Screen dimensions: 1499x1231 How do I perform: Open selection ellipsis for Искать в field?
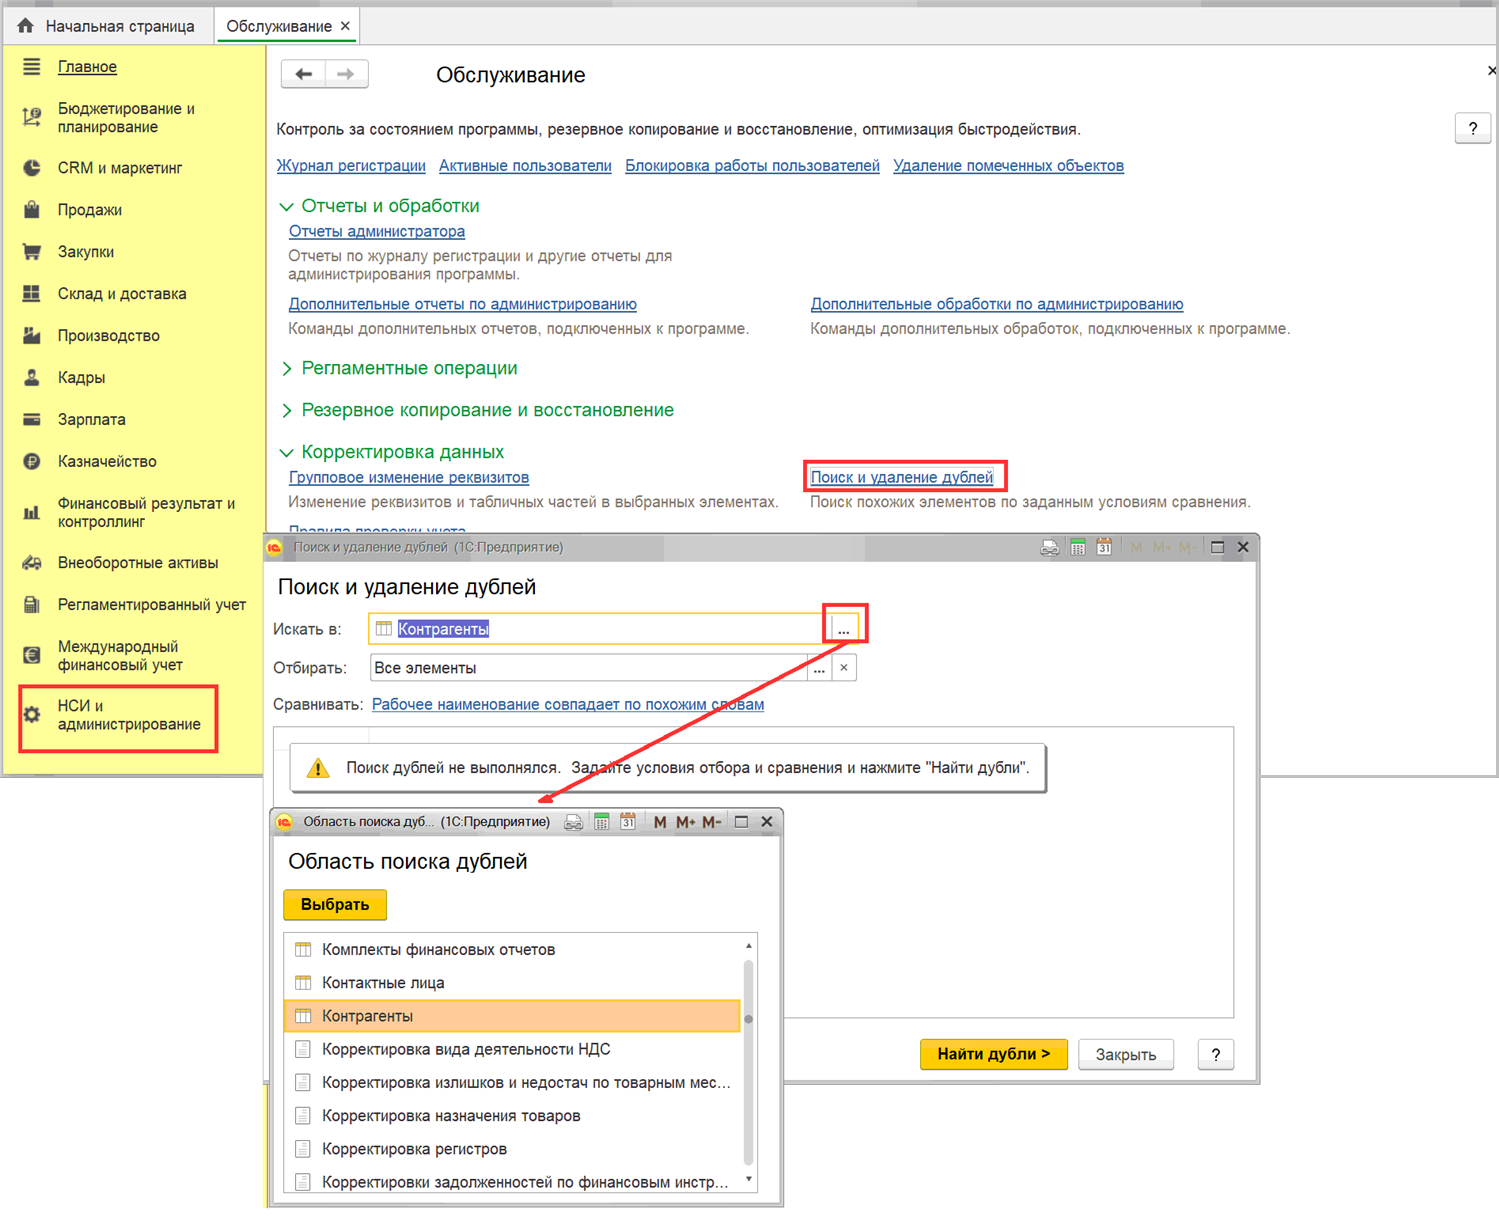844,629
